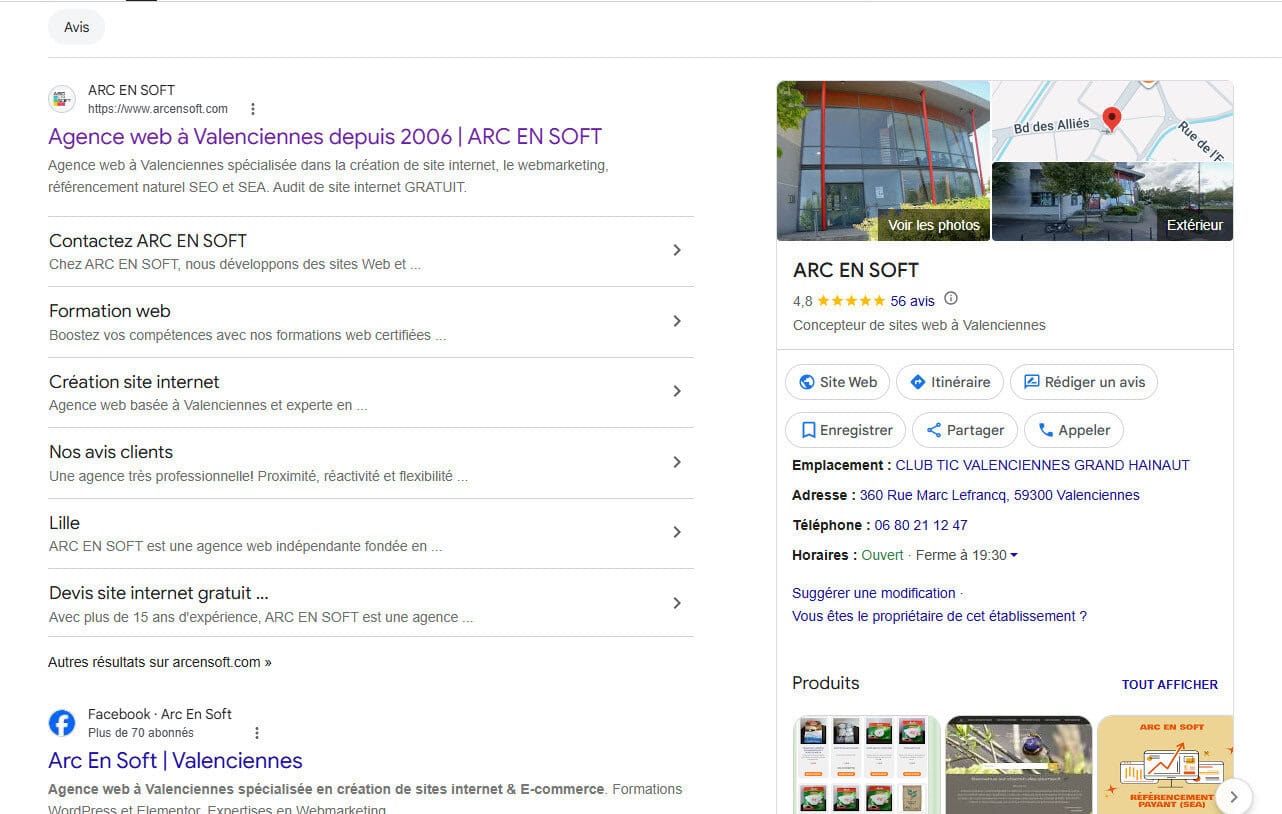
Task: Open the Voir les photos building thumbnail
Action: 883,161
